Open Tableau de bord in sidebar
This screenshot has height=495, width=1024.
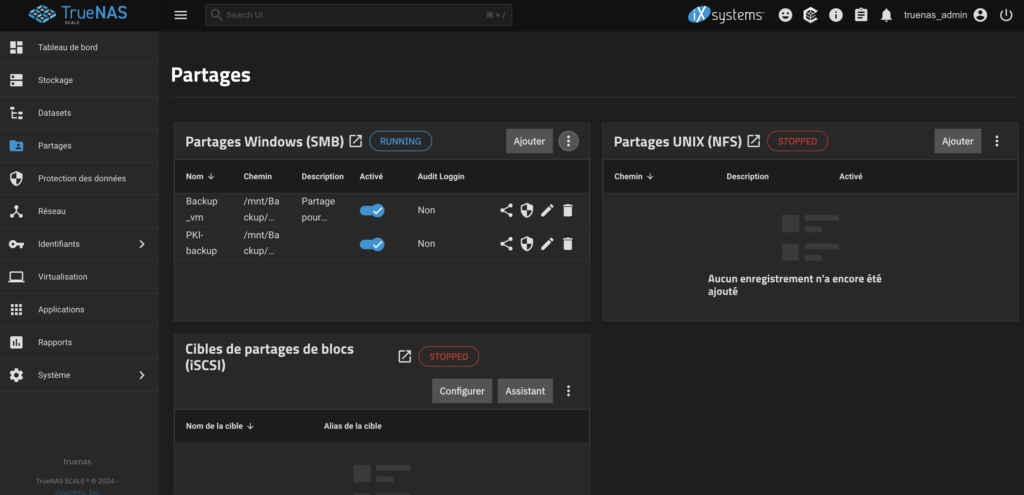67,47
